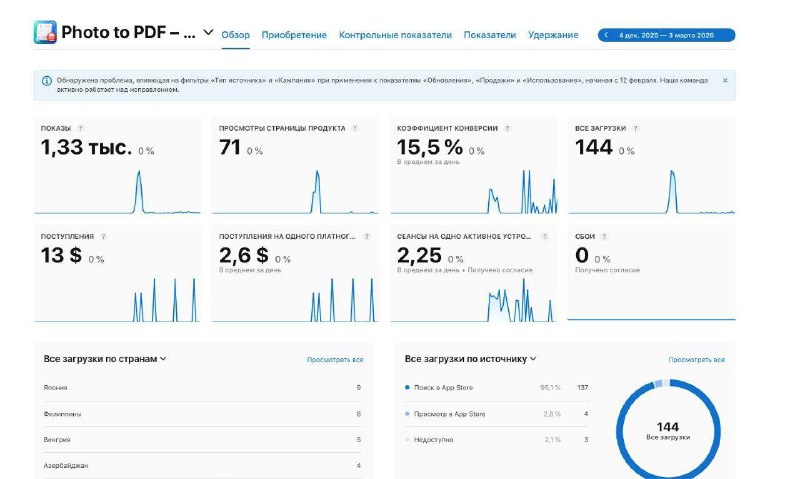Open the help icon next to Показы
Viewport: 800px width, 479px height.
pos(80,129)
